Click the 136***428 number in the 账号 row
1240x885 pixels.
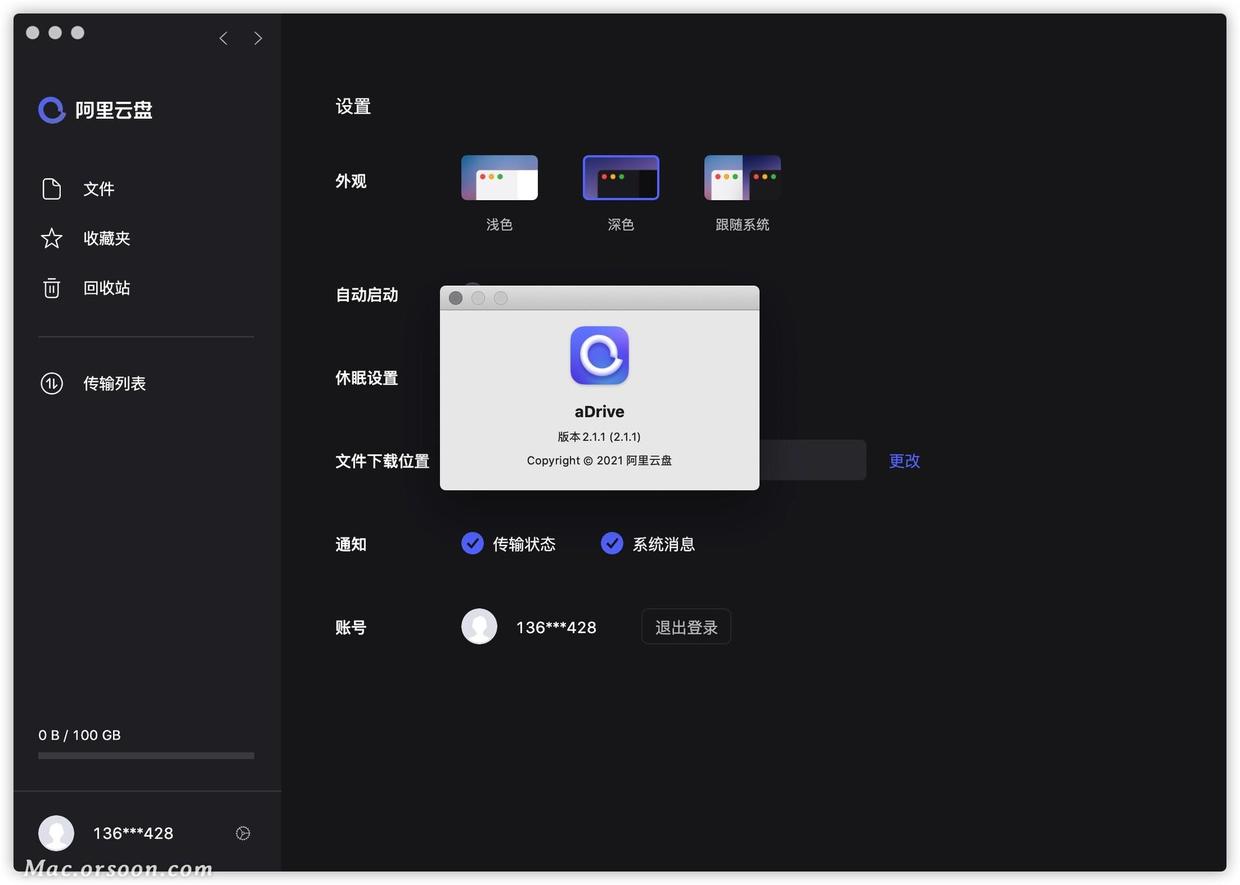[556, 627]
